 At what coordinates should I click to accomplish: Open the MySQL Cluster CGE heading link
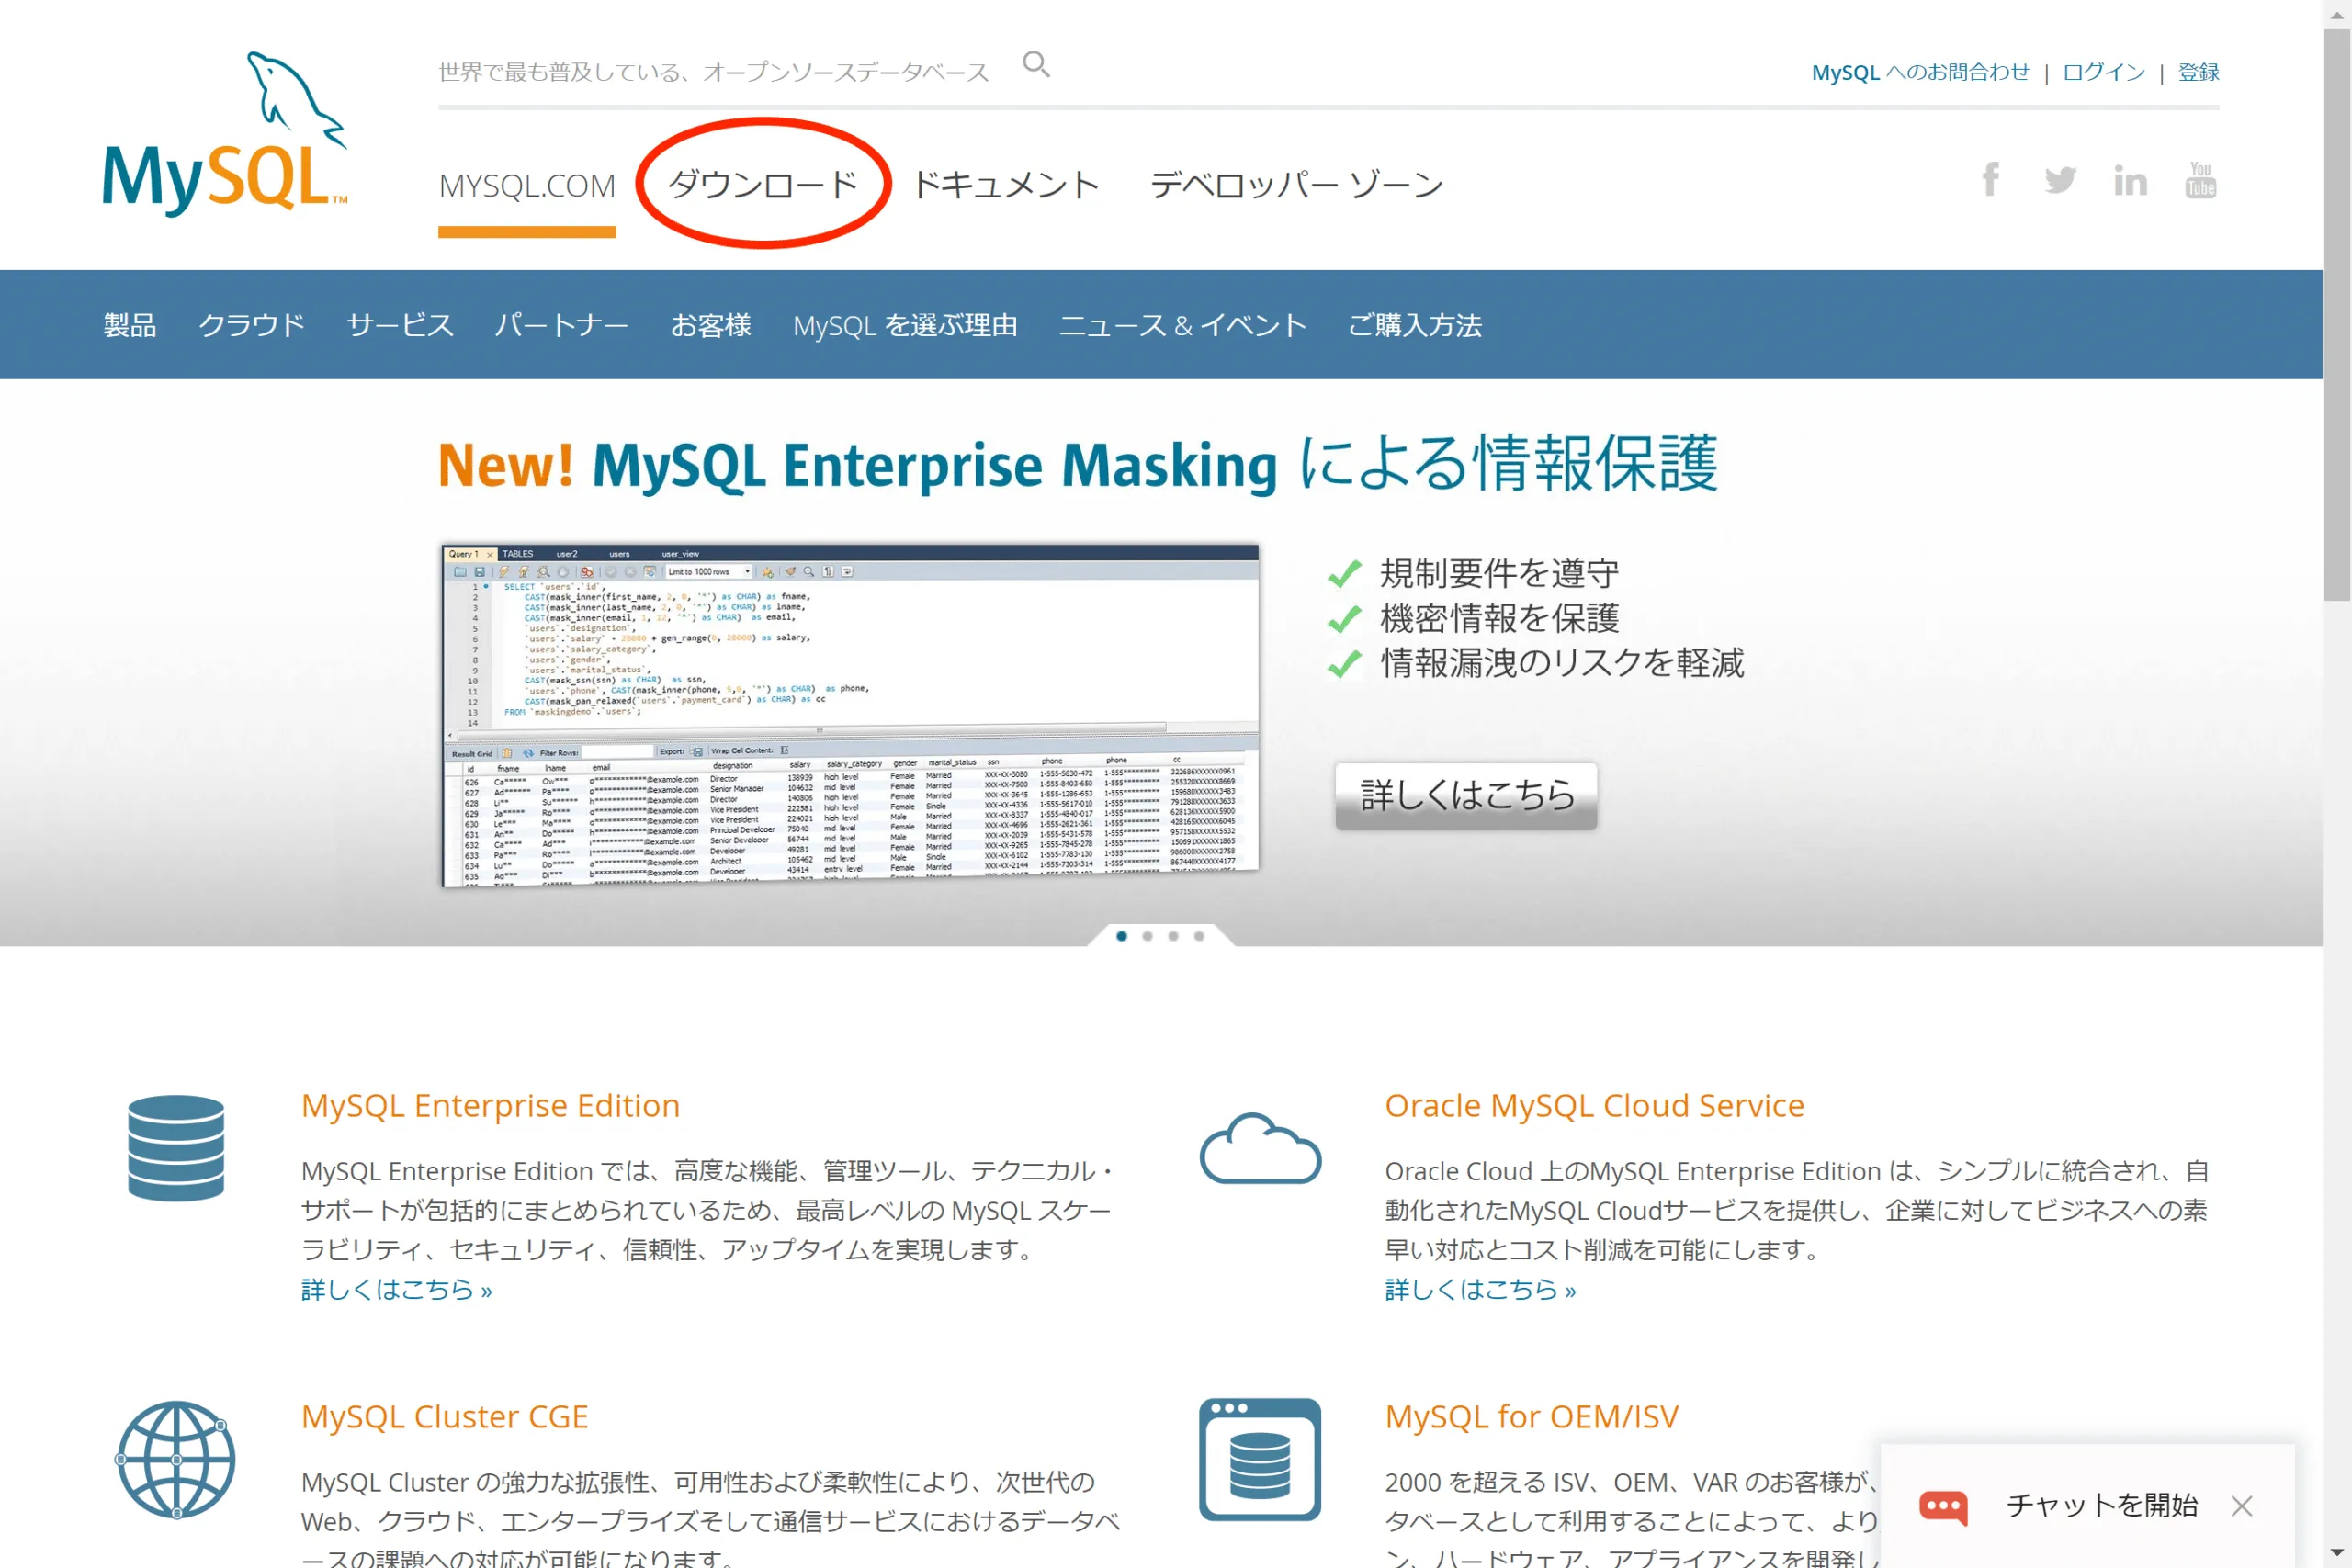444,1416
